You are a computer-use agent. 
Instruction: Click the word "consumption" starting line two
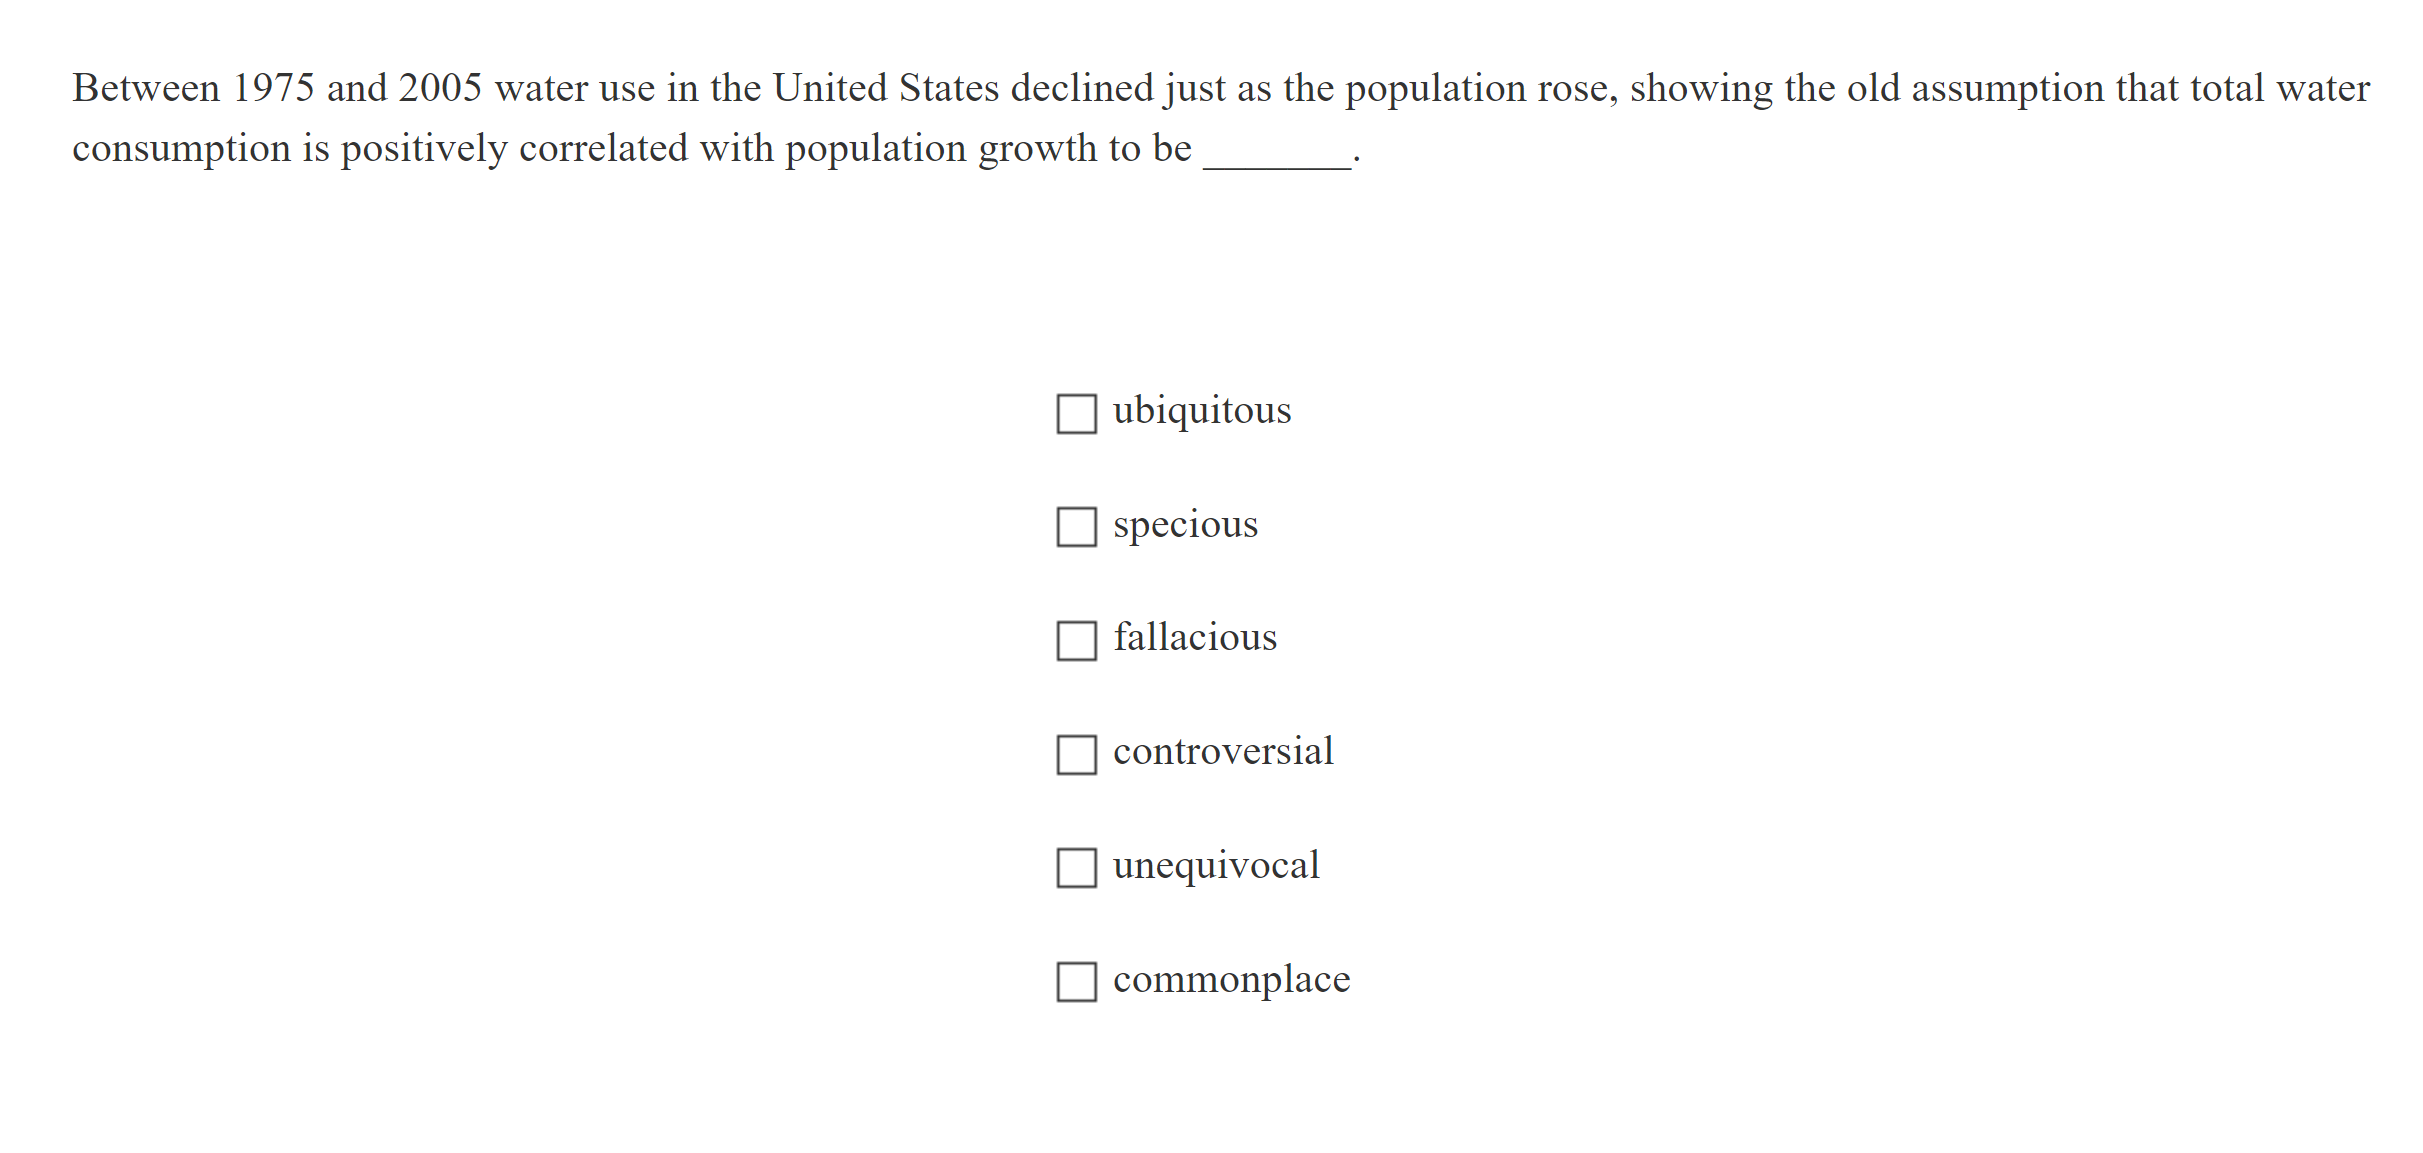pyautogui.click(x=181, y=149)
